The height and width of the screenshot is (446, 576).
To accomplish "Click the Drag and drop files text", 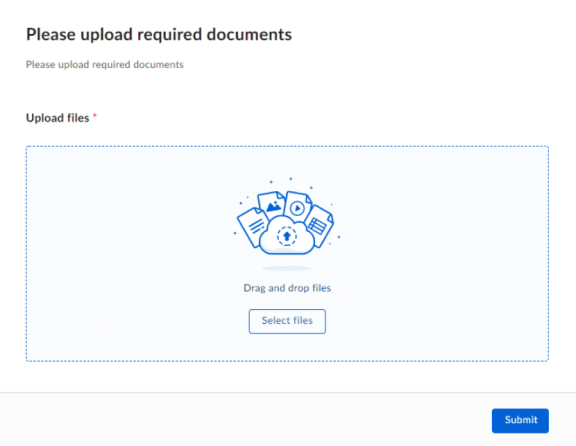I will pyautogui.click(x=287, y=288).
